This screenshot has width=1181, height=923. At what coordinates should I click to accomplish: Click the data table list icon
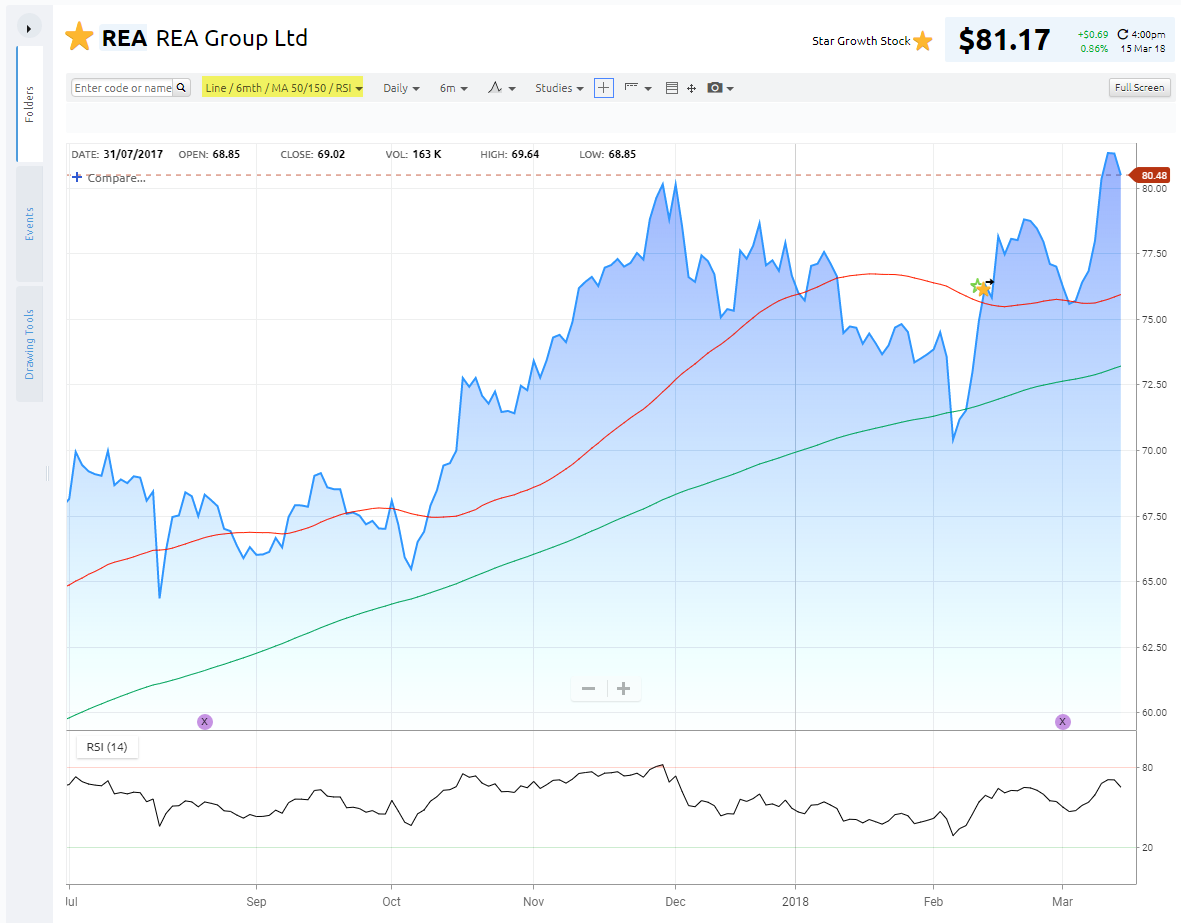tap(672, 88)
